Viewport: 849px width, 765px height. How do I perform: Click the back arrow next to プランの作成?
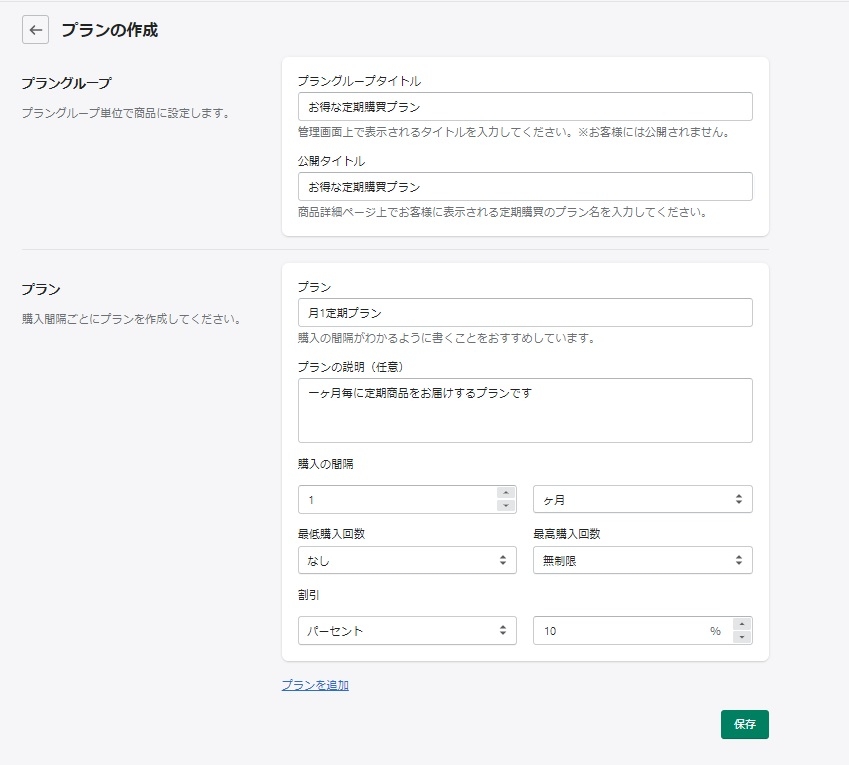tap(35, 30)
